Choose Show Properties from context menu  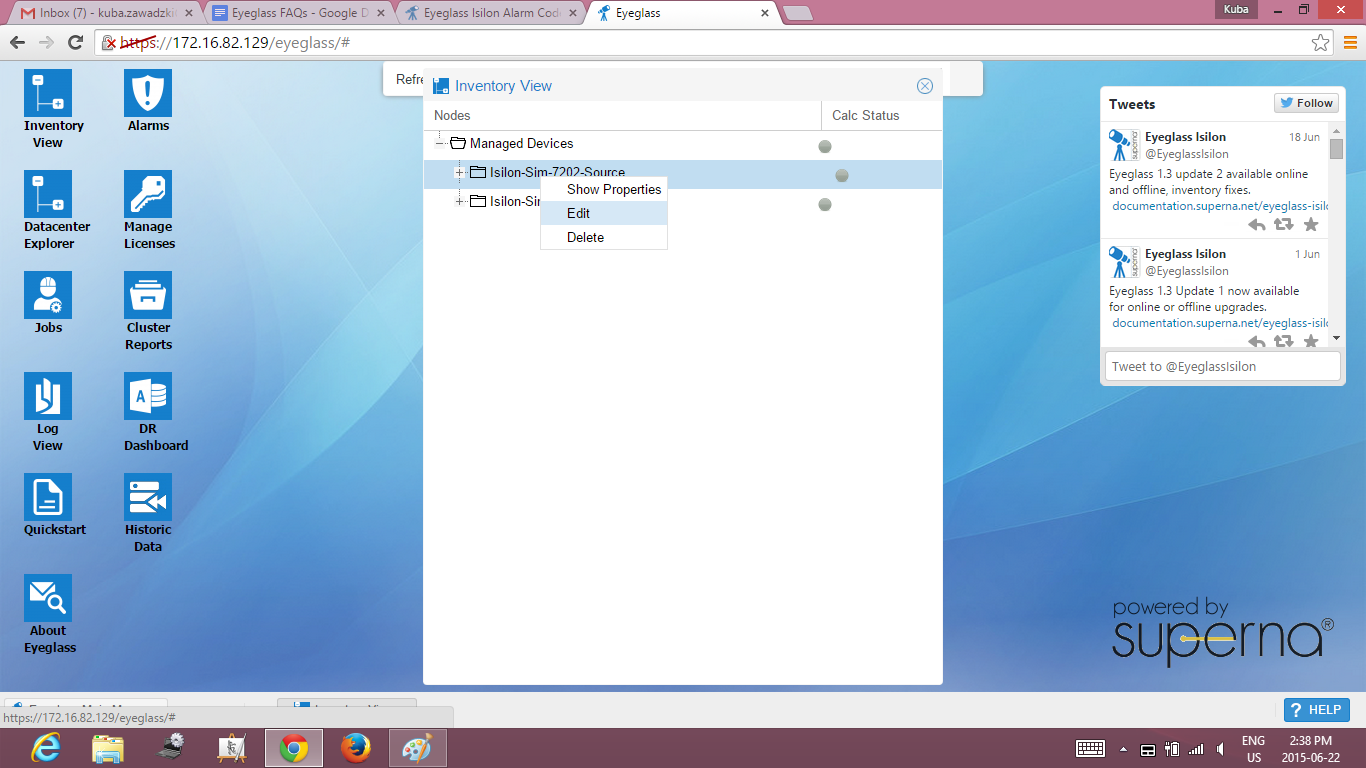(x=604, y=189)
